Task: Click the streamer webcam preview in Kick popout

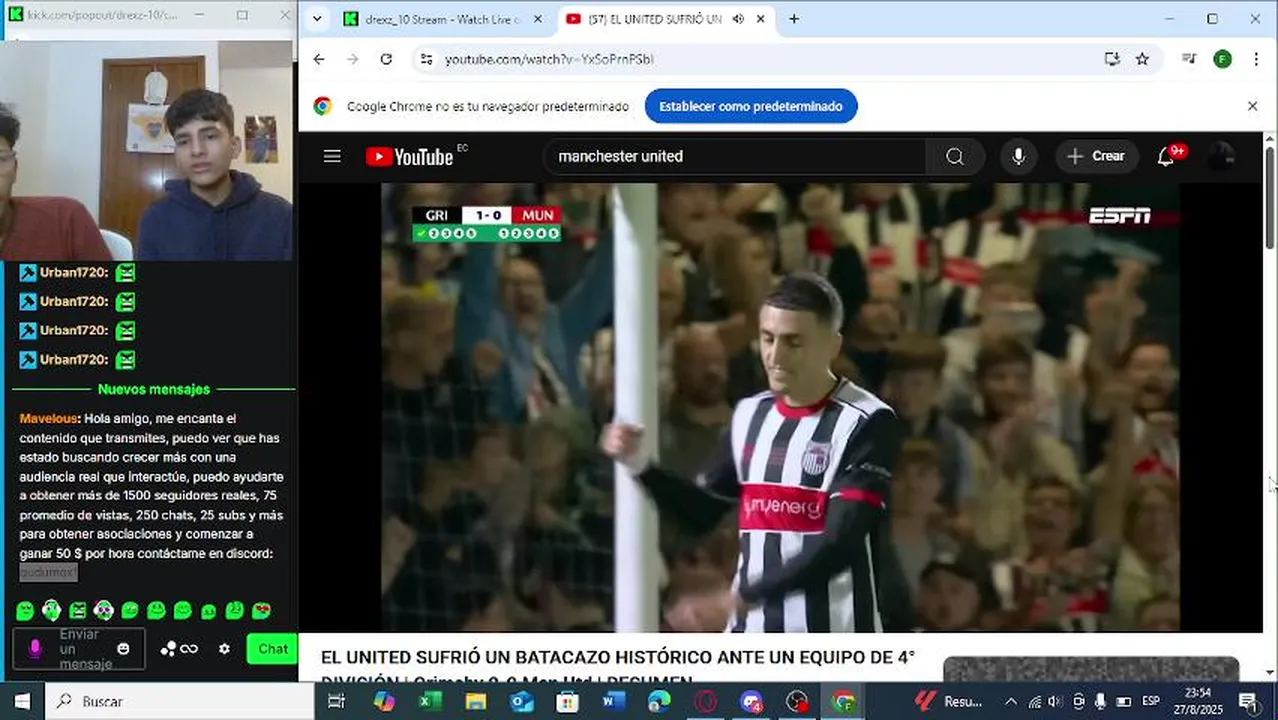Action: tap(148, 150)
